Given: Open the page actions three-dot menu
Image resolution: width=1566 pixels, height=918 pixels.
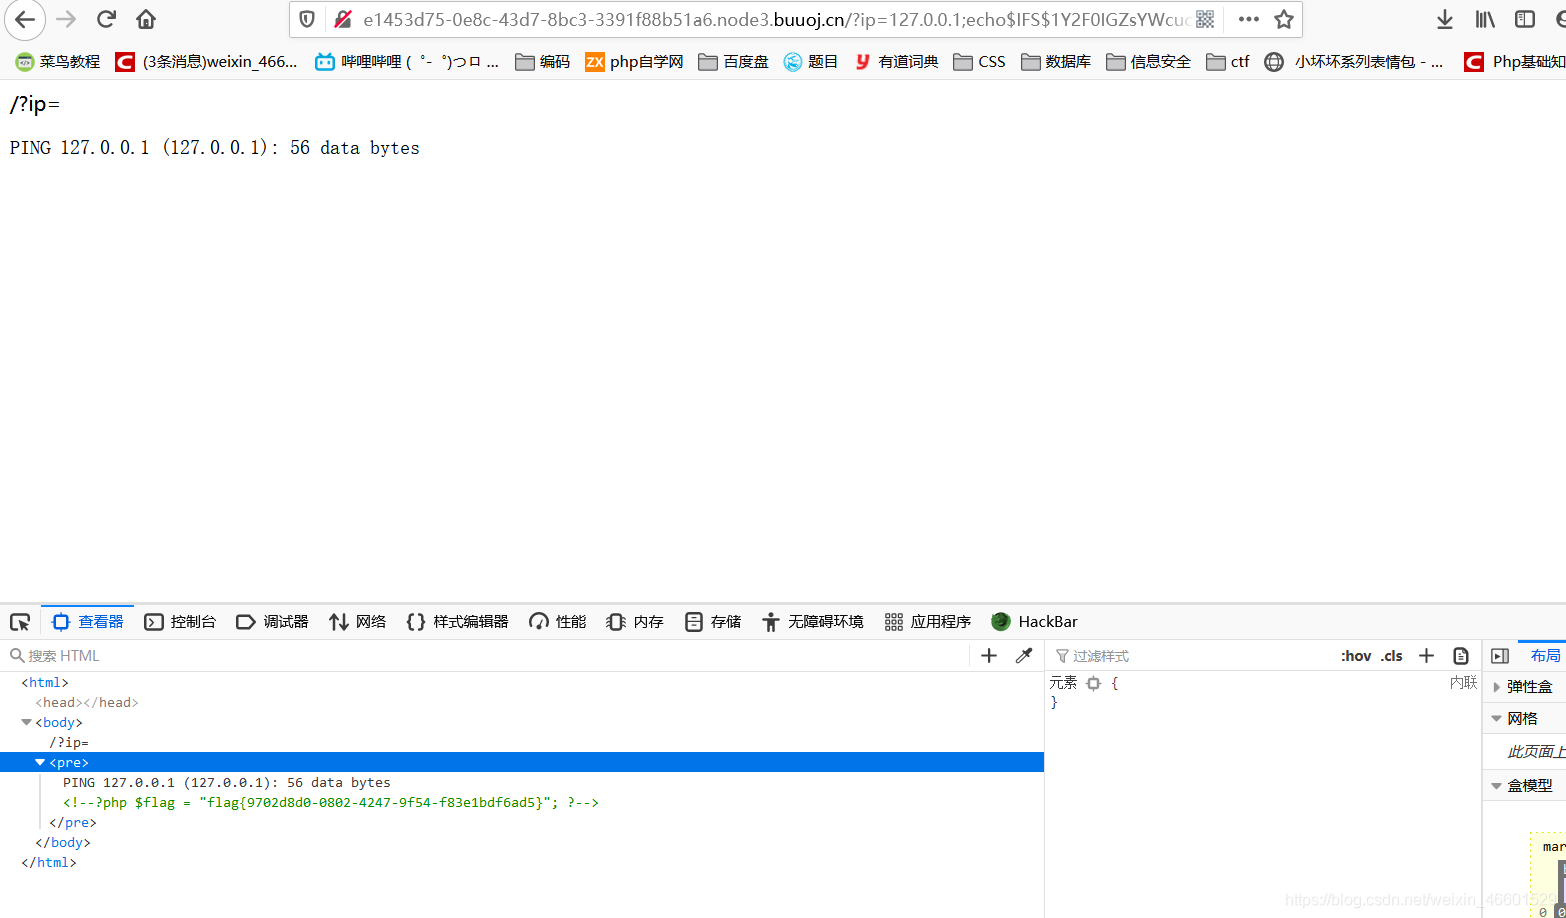Looking at the screenshot, I should click(1248, 19).
